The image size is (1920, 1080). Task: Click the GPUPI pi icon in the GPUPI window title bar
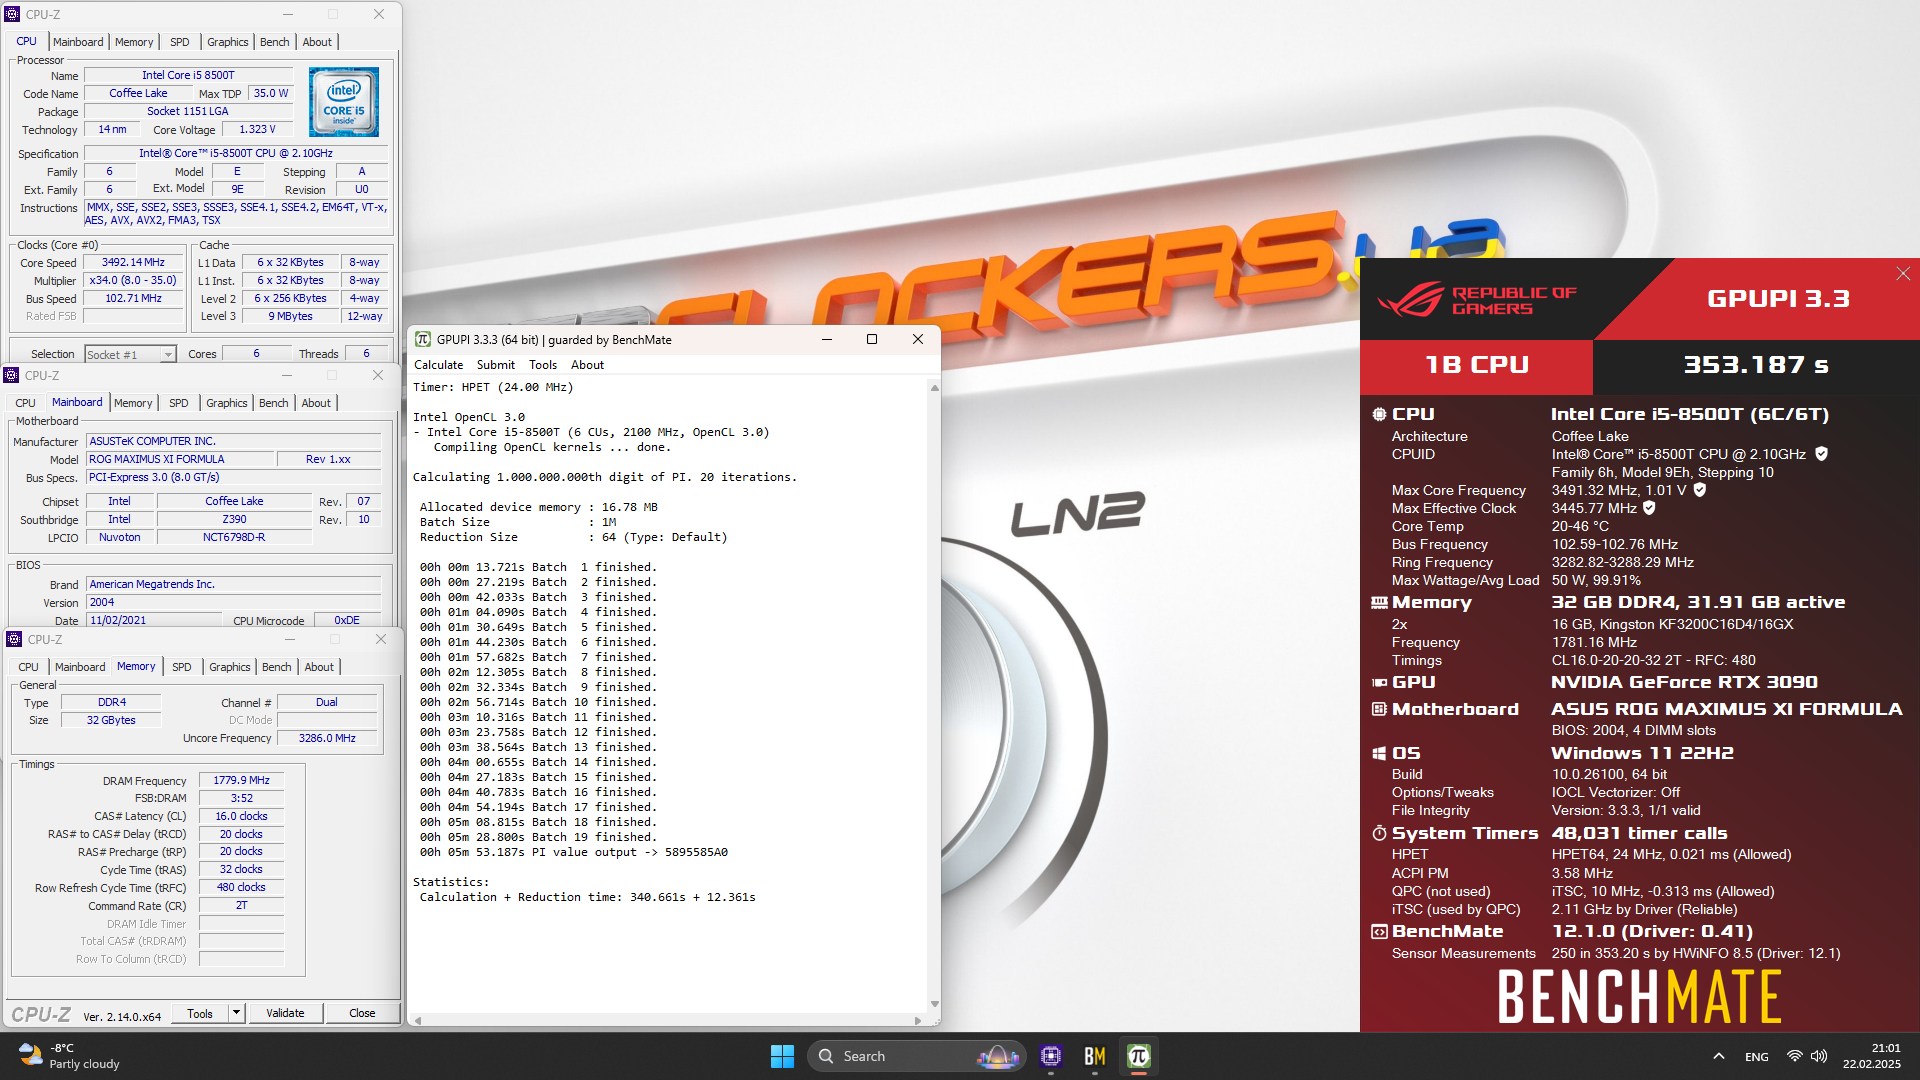coord(423,340)
